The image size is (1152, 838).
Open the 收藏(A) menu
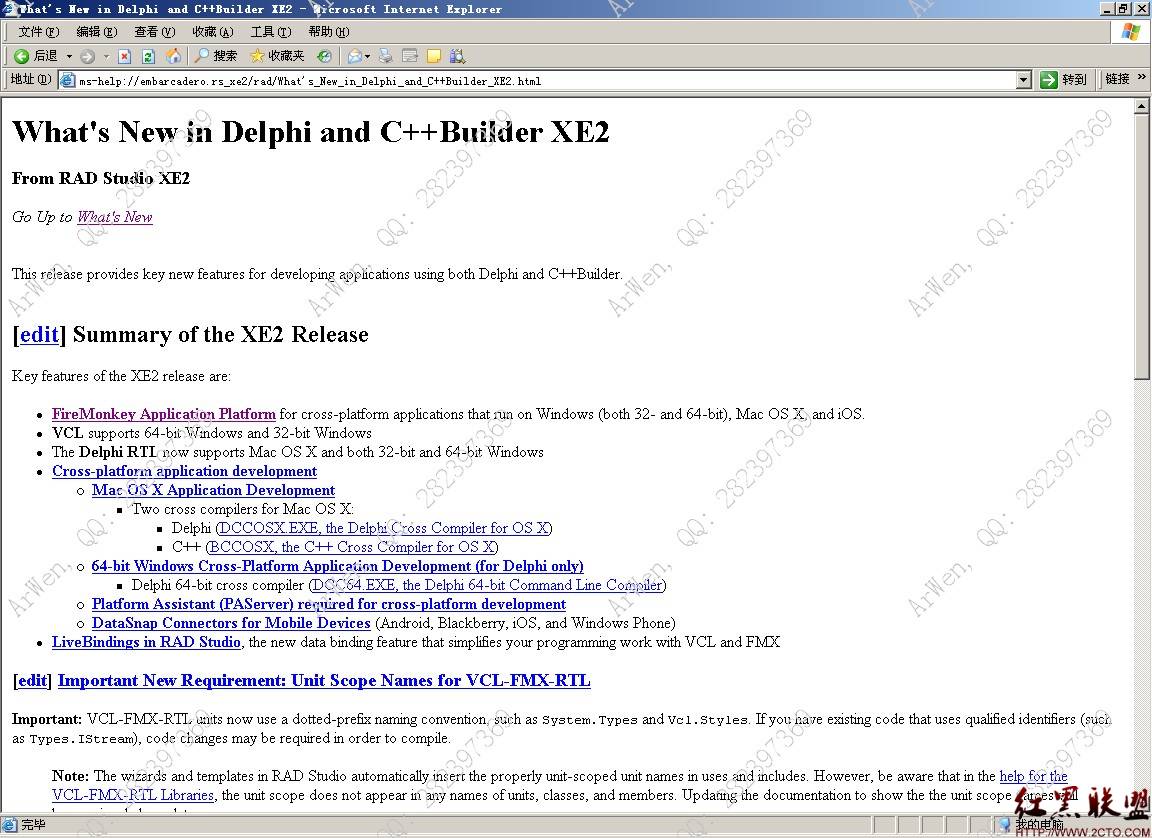coord(212,32)
